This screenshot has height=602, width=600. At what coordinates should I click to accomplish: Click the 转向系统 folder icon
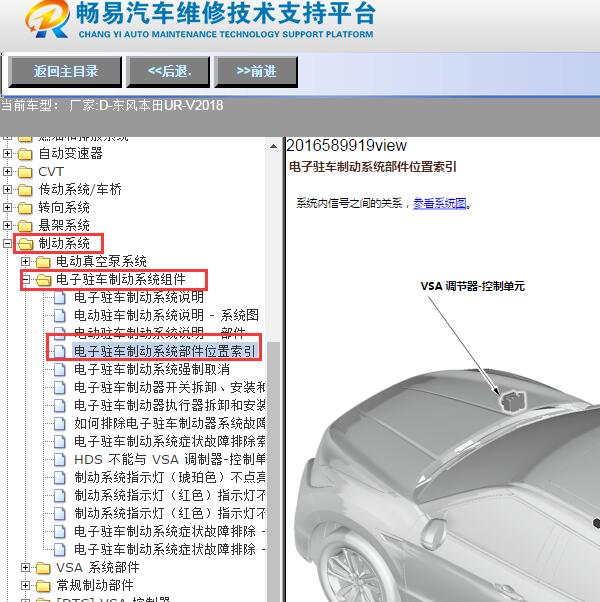click(25, 208)
